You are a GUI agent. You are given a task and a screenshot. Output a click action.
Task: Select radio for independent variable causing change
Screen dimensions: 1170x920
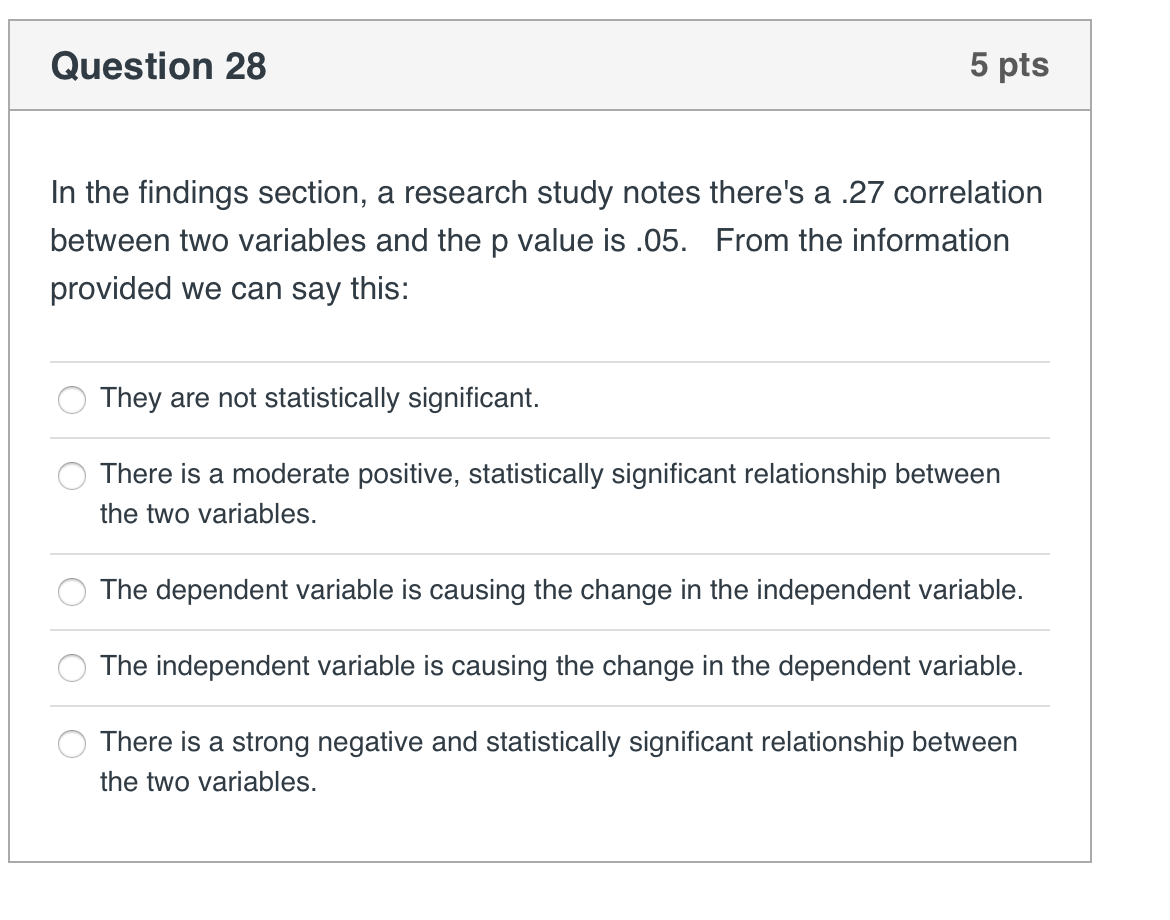tap(73, 668)
